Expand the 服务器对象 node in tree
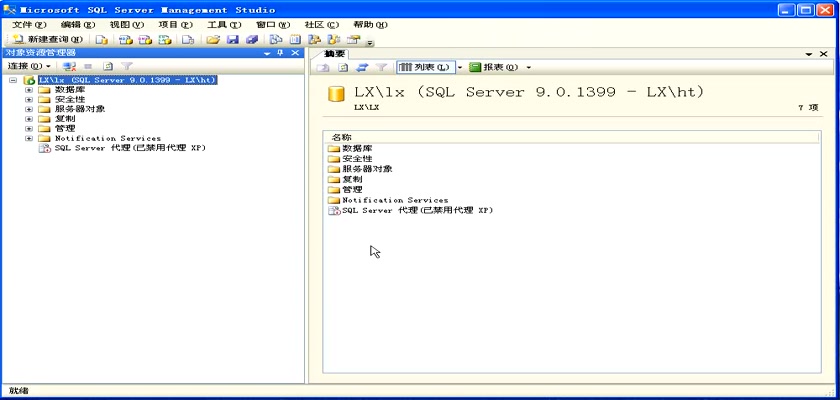 29,109
